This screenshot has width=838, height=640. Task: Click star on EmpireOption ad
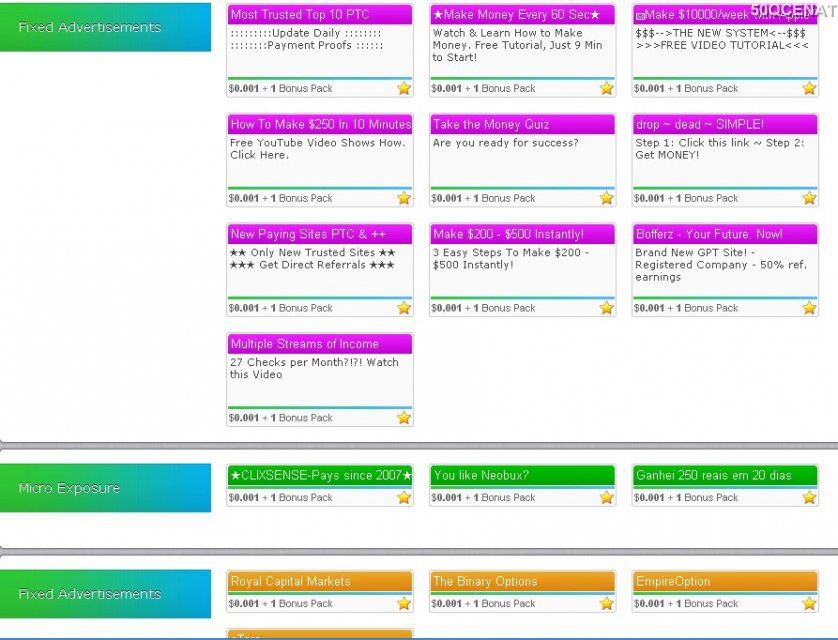click(x=809, y=604)
